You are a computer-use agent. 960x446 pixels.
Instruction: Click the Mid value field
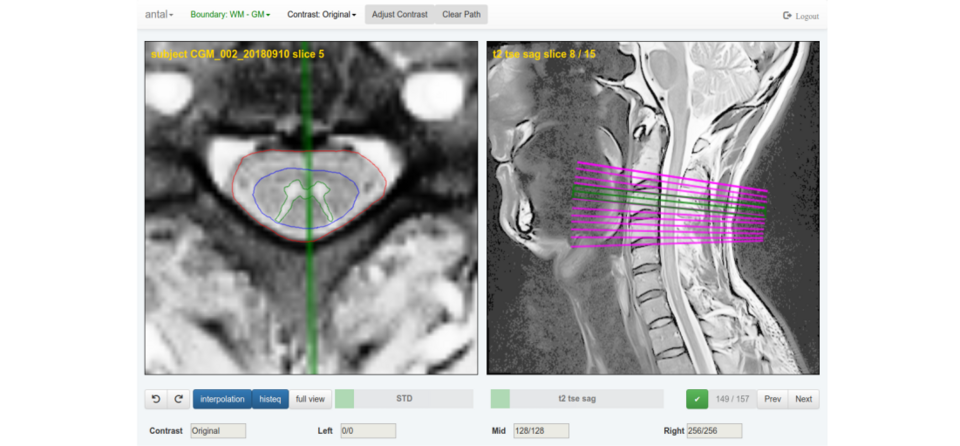tap(540, 431)
